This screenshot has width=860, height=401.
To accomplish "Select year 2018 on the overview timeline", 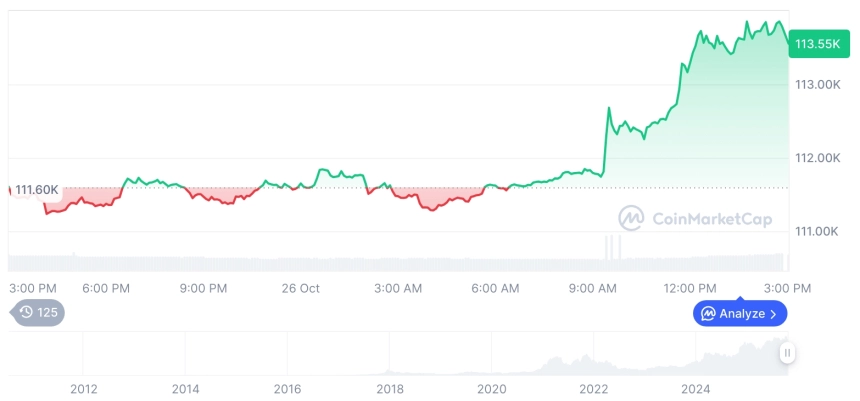I will click(389, 388).
